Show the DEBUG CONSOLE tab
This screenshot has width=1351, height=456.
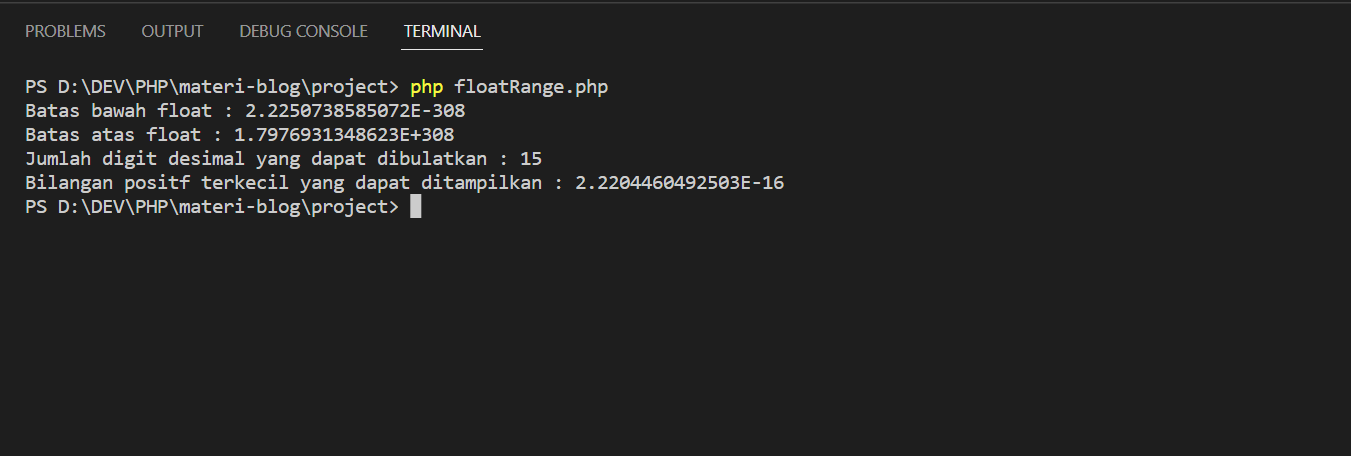pos(303,31)
